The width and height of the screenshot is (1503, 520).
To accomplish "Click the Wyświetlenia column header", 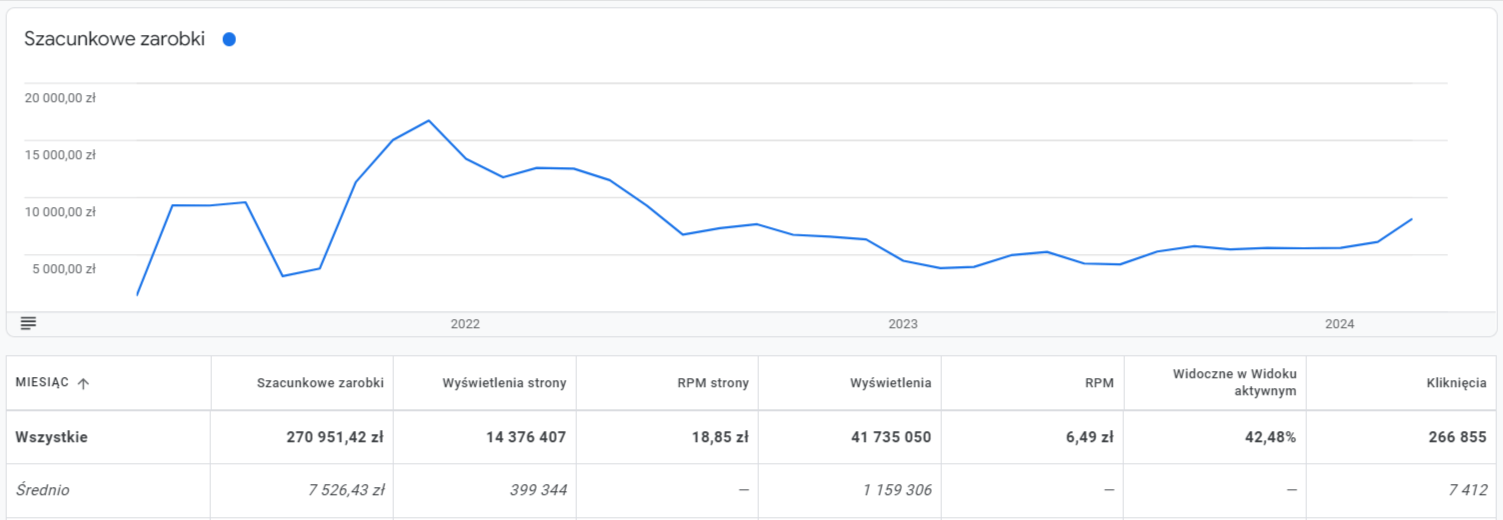I will coord(890,383).
